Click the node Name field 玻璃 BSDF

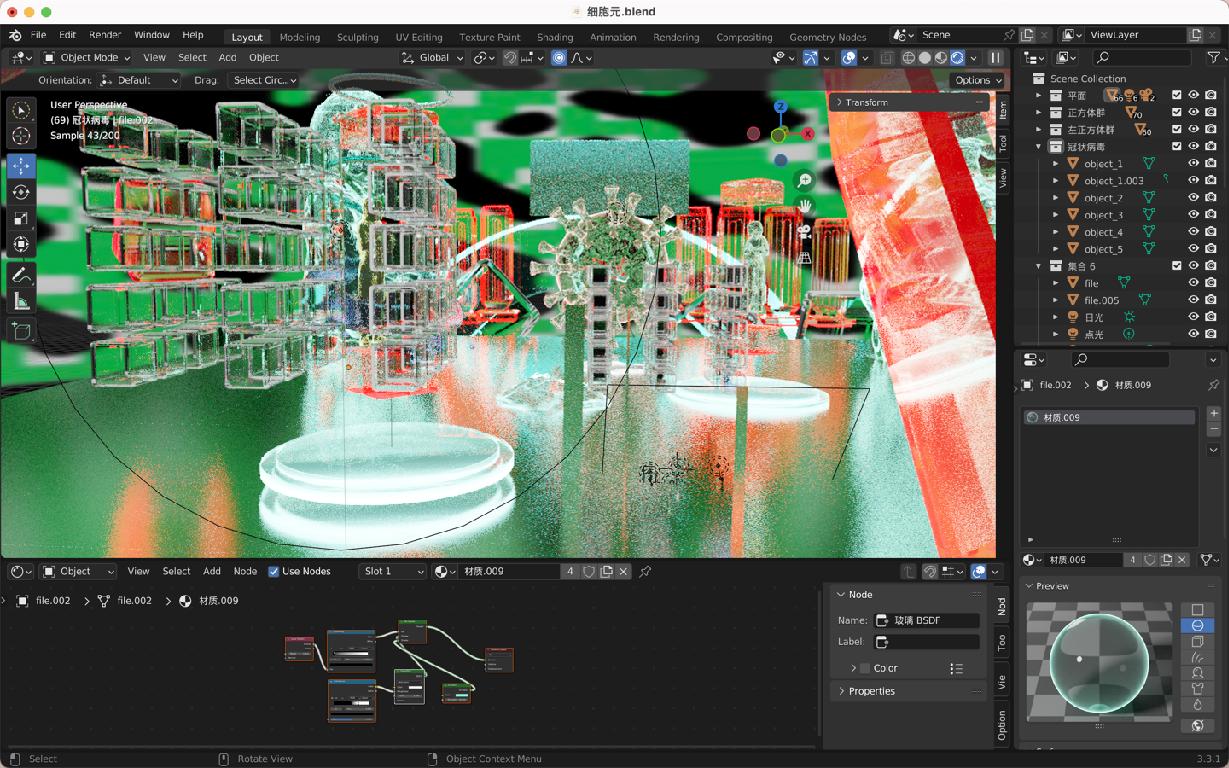[x=927, y=621]
